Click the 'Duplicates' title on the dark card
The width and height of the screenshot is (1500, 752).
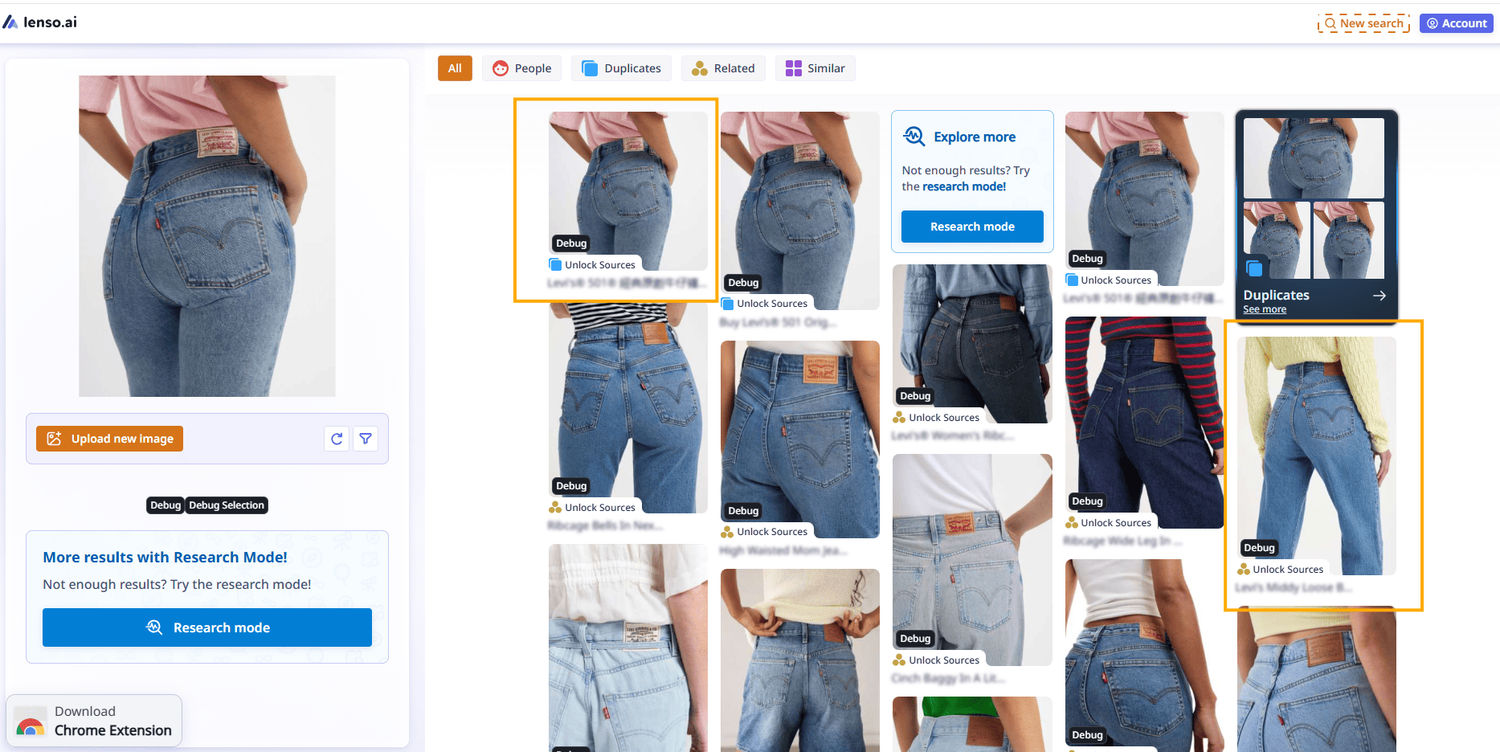pyautogui.click(x=1276, y=295)
